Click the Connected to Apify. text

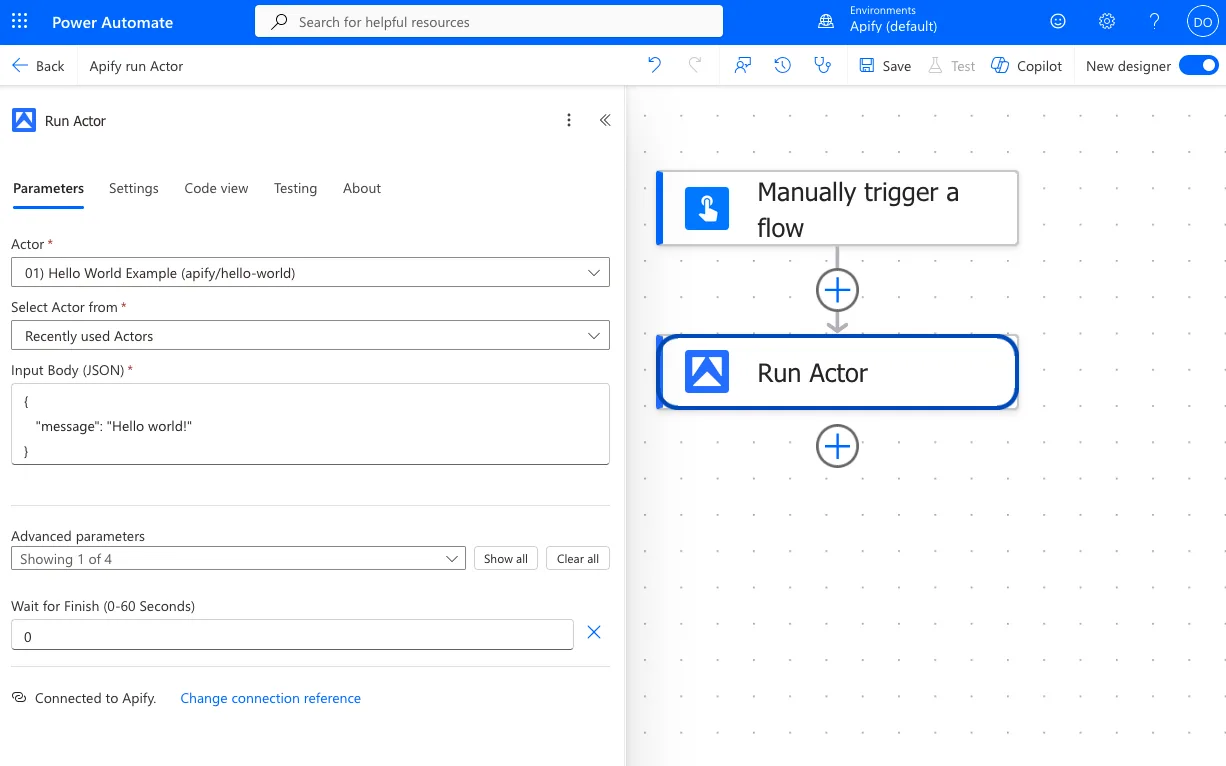click(96, 698)
